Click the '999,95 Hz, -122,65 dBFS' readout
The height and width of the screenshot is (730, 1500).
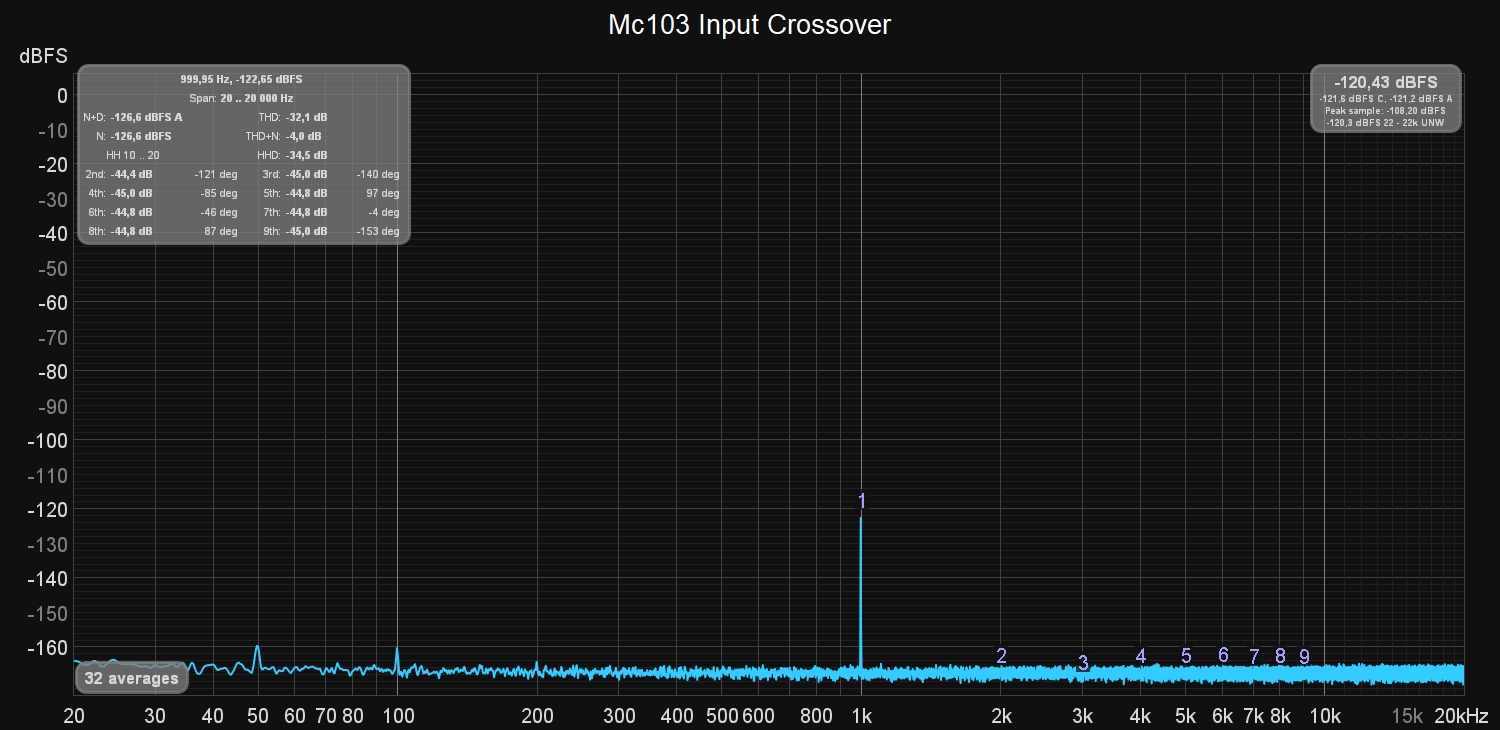click(x=241, y=79)
